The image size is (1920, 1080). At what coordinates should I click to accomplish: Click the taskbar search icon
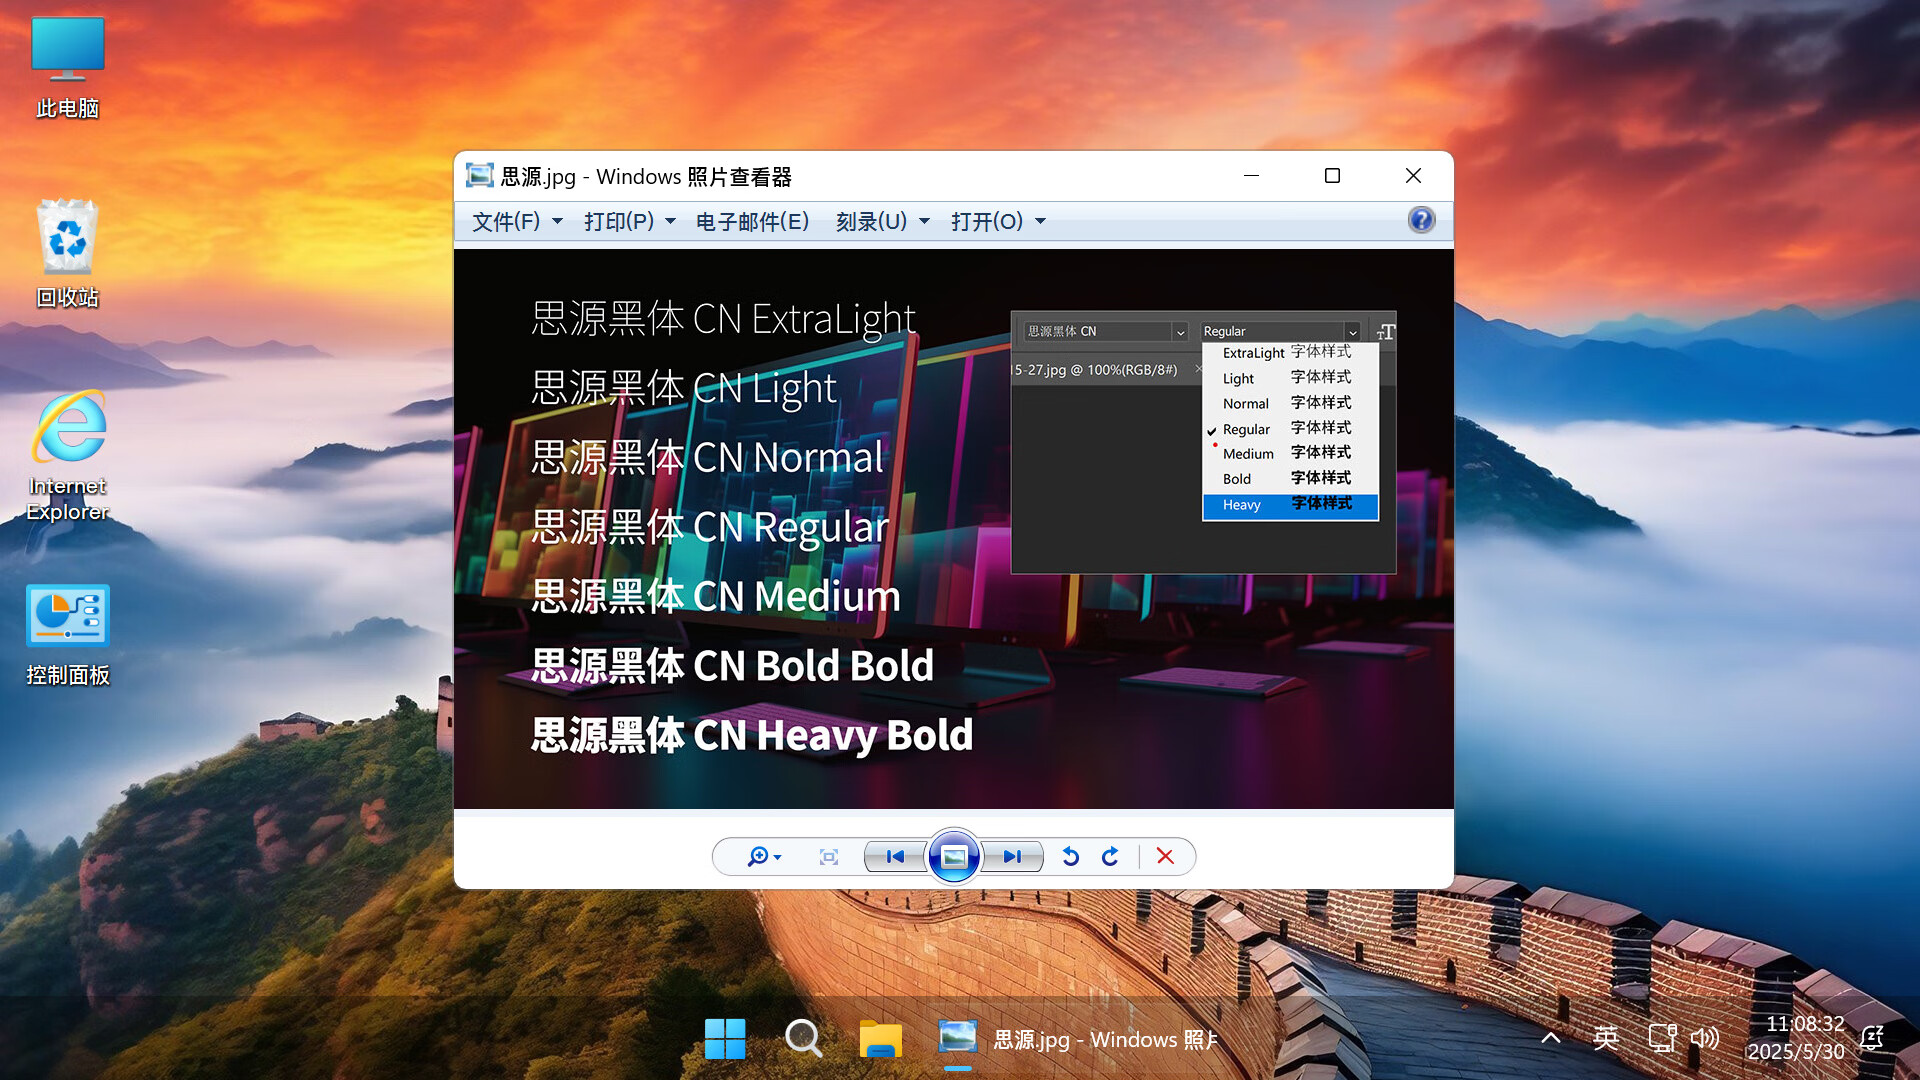(x=803, y=1039)
